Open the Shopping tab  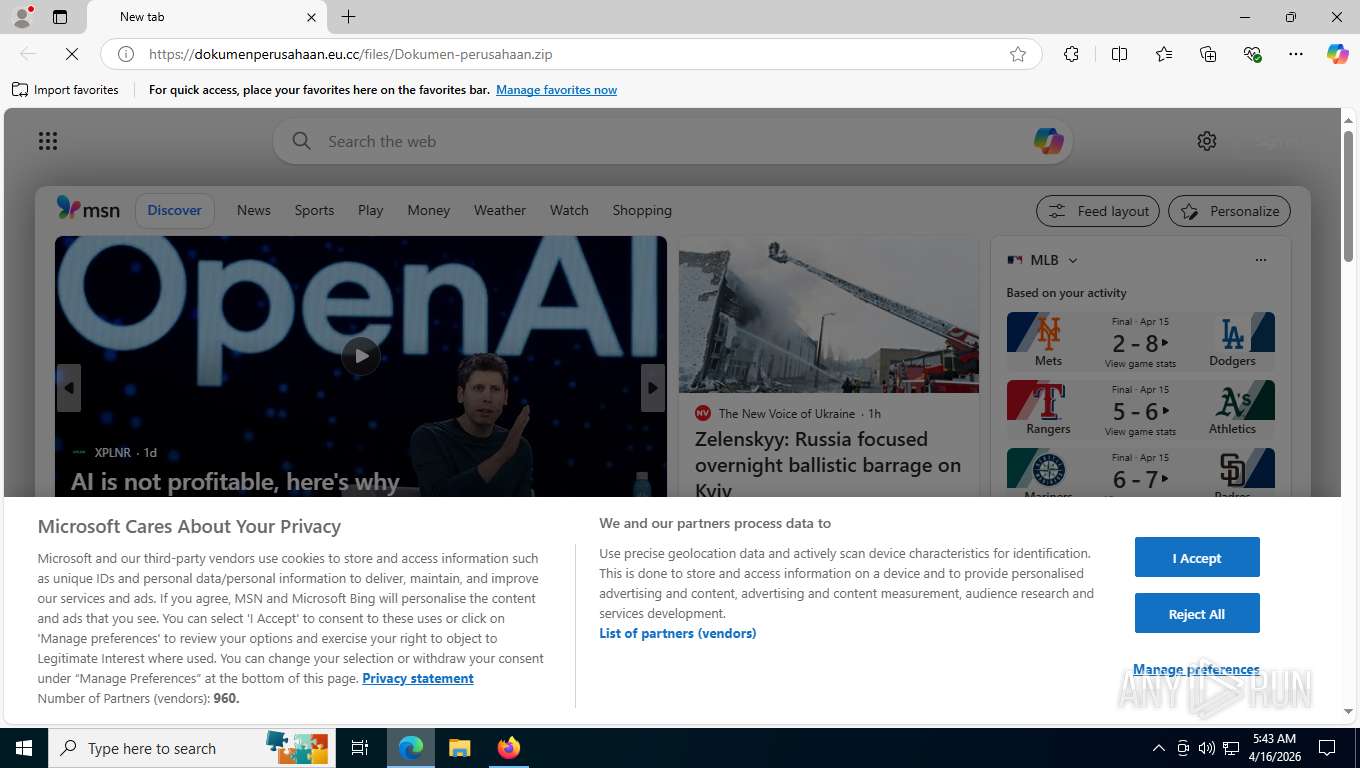(x=642, y=210)
